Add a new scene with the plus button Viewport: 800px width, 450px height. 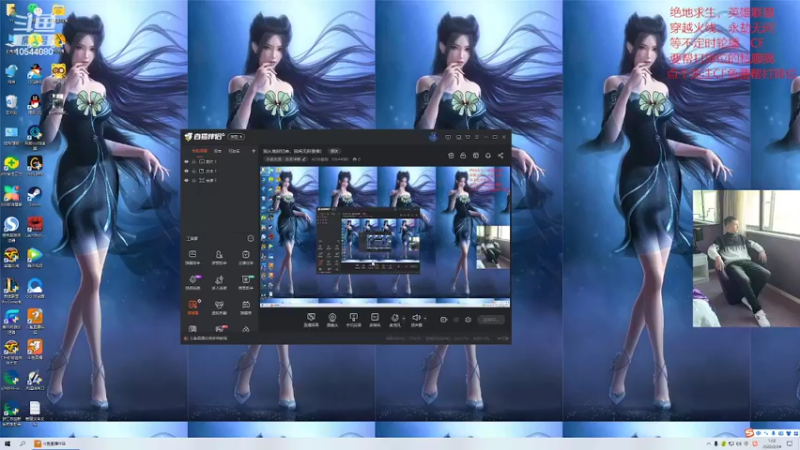pyautogui.click(x=254, y=151)
